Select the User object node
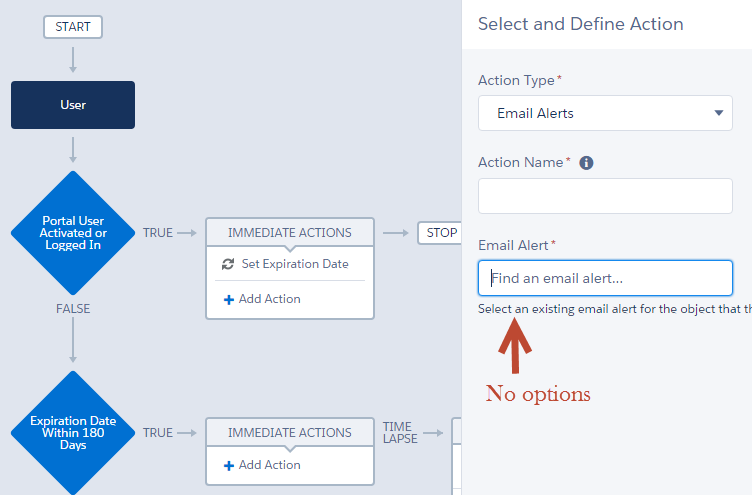The width and height of the screenshot is (752, 495). coord(73,105)
